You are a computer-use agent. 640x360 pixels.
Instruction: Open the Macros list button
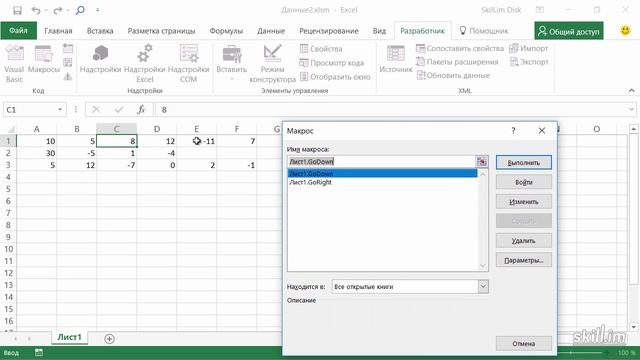[44, 60]
